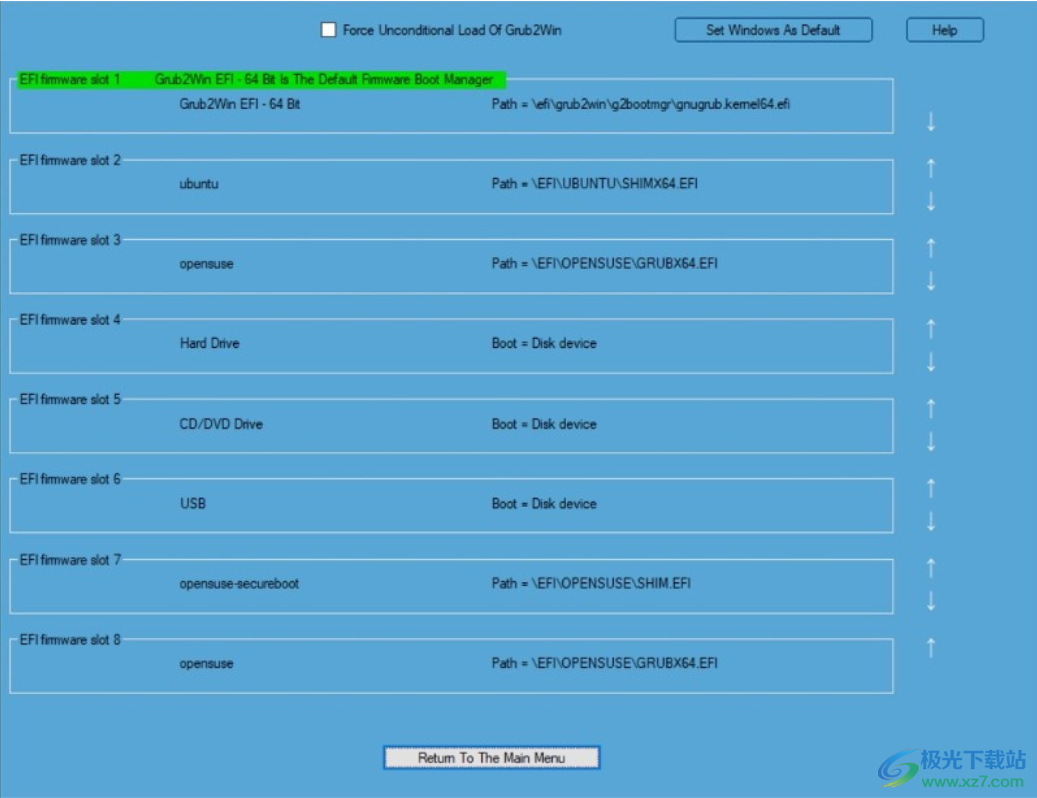The image size is (1037, 798).
Task: Click 'Boot = Disk device' for CD/DVD Drive
Action: 544,424
